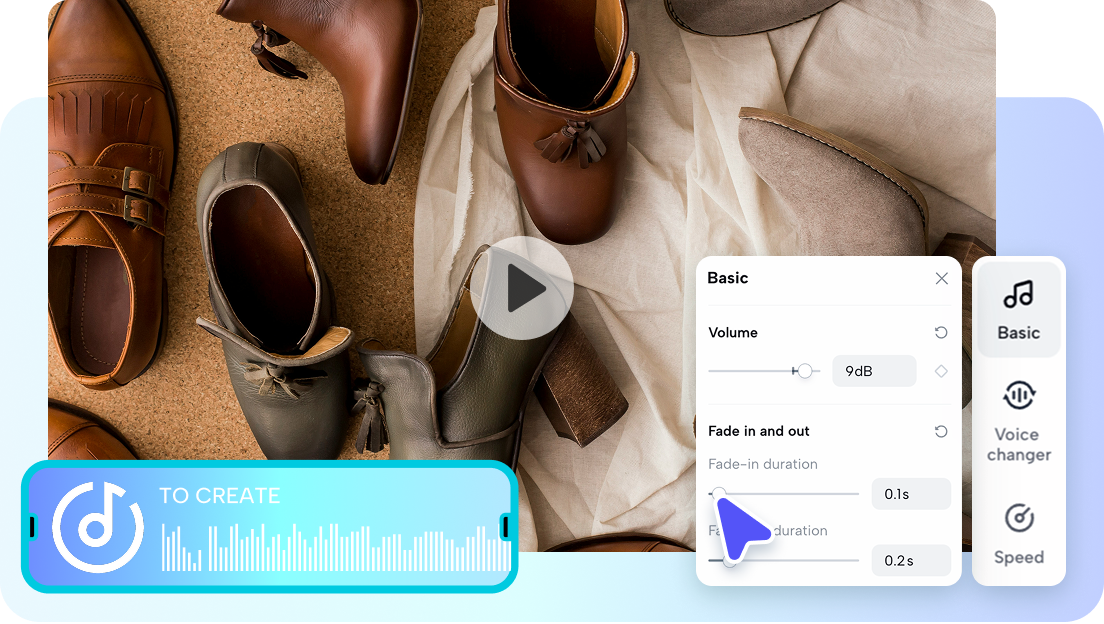Select the Basic music note icon in sidebar
This screenshot has width=1104, height=624.
click(x=1018, y=295)
